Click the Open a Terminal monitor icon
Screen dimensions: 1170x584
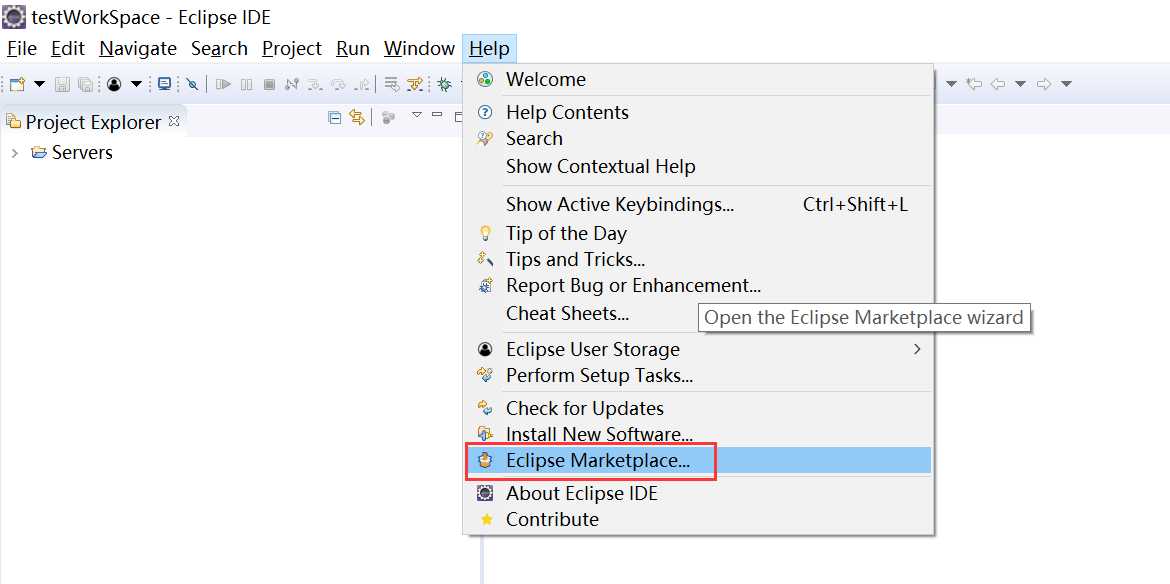coord(164,84)
